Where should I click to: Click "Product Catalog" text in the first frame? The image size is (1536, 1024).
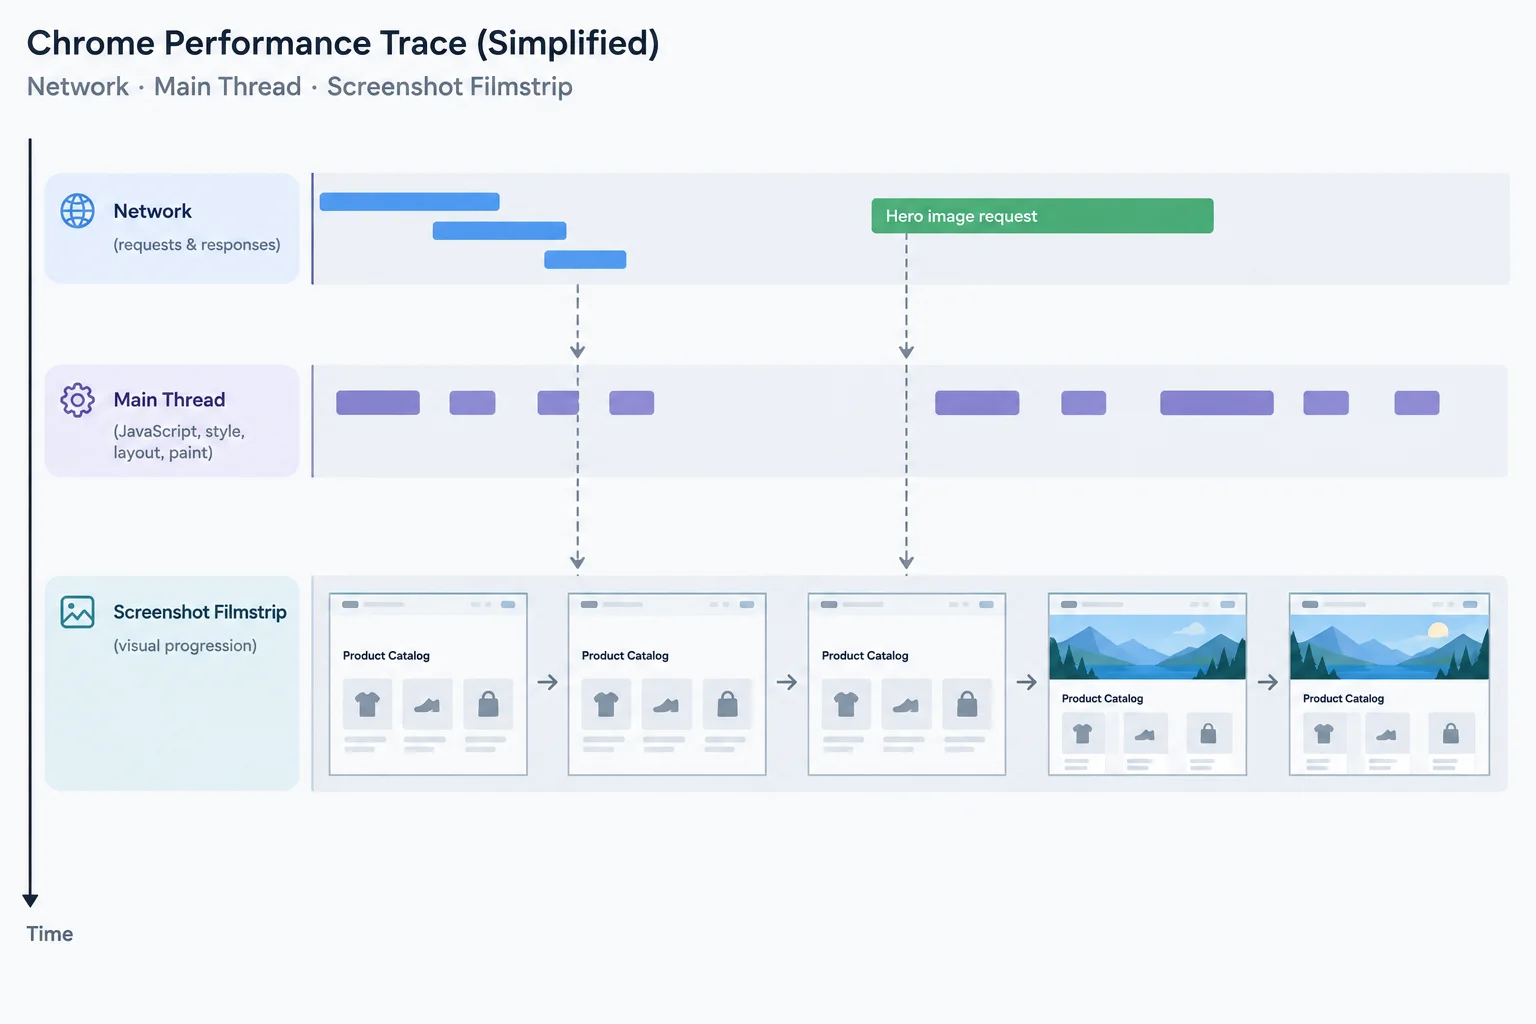click(386, 656)
